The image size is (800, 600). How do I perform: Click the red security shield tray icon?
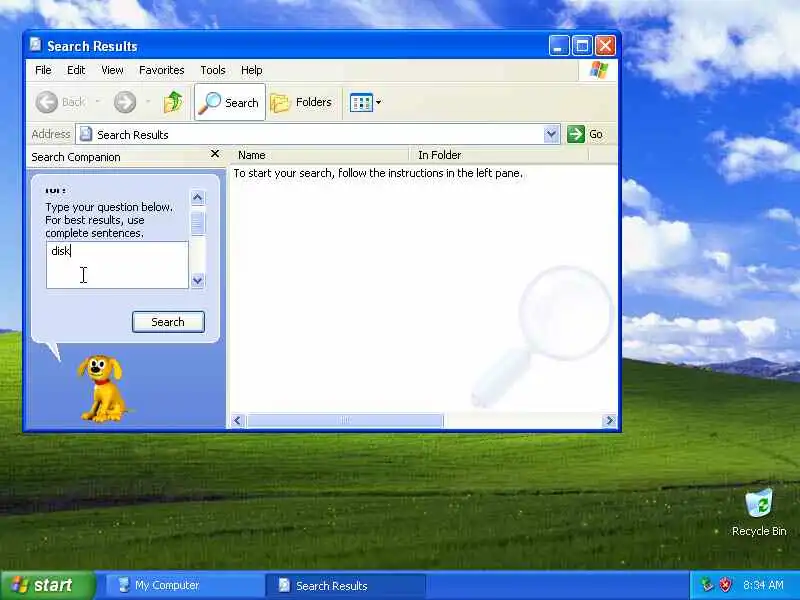point(726,585)
